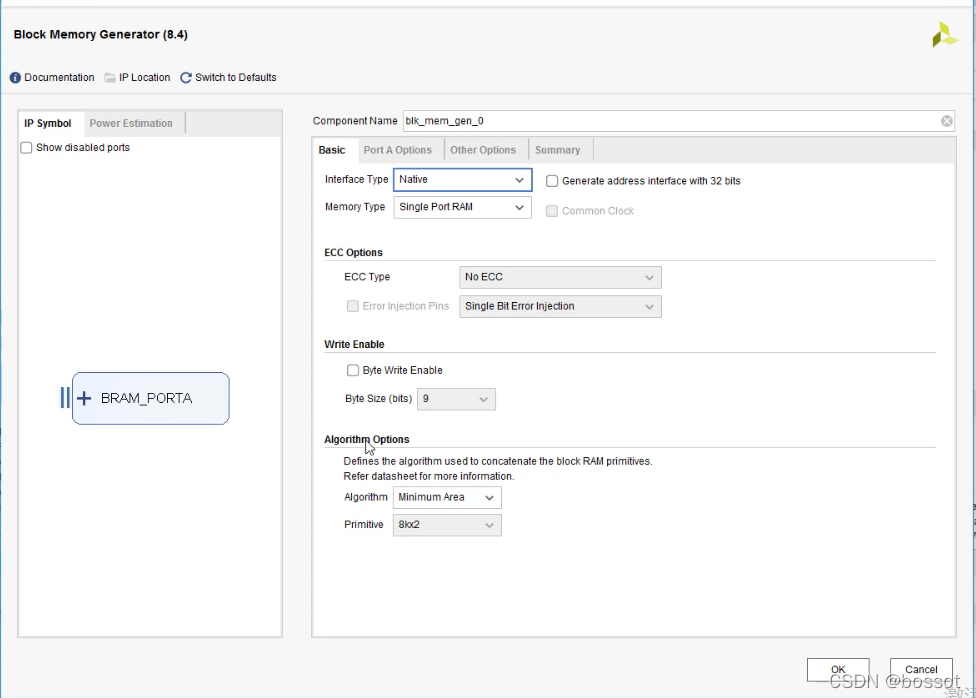Click the Switch to Defaults refresh icon
The image size is (976, 698).
185,78
